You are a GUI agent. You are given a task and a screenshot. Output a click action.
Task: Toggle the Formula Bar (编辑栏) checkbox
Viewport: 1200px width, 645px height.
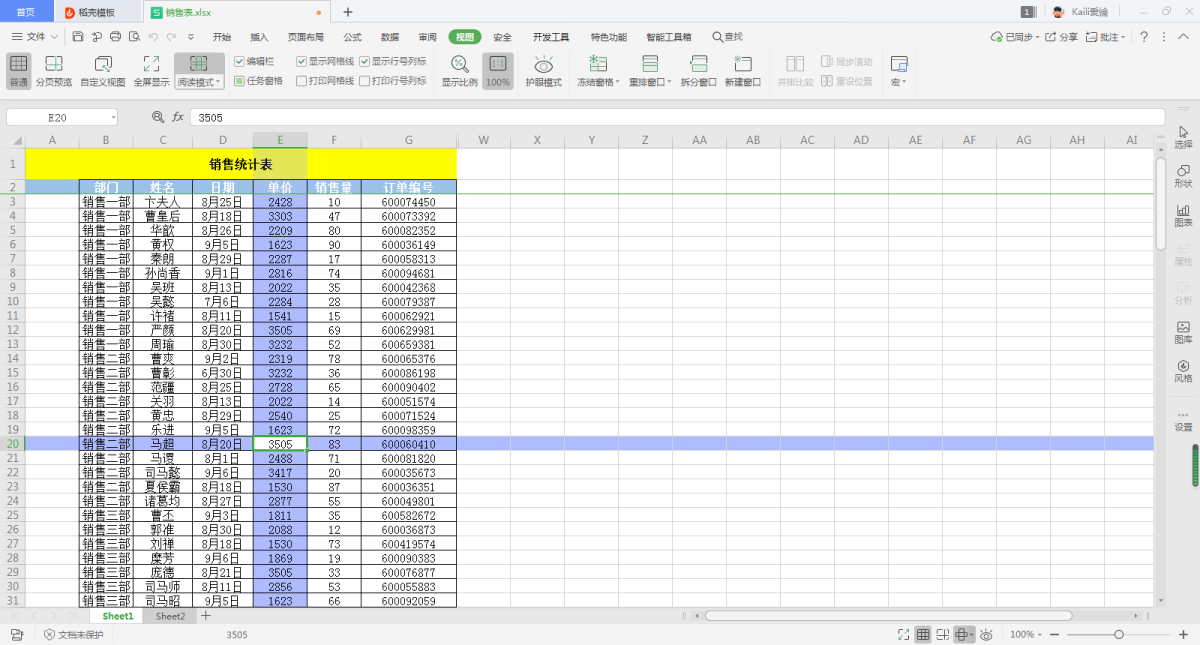coord(239,61)
